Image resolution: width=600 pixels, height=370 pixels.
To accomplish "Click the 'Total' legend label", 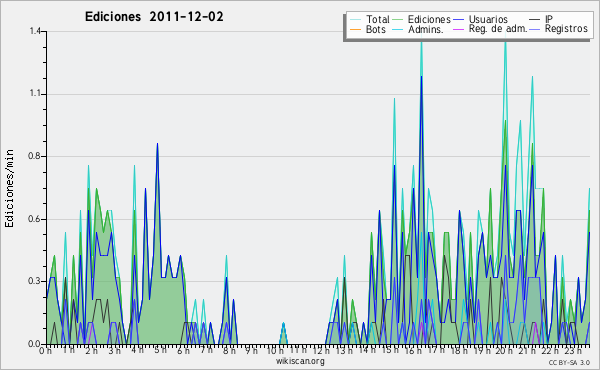I will [x=378, y=19].
